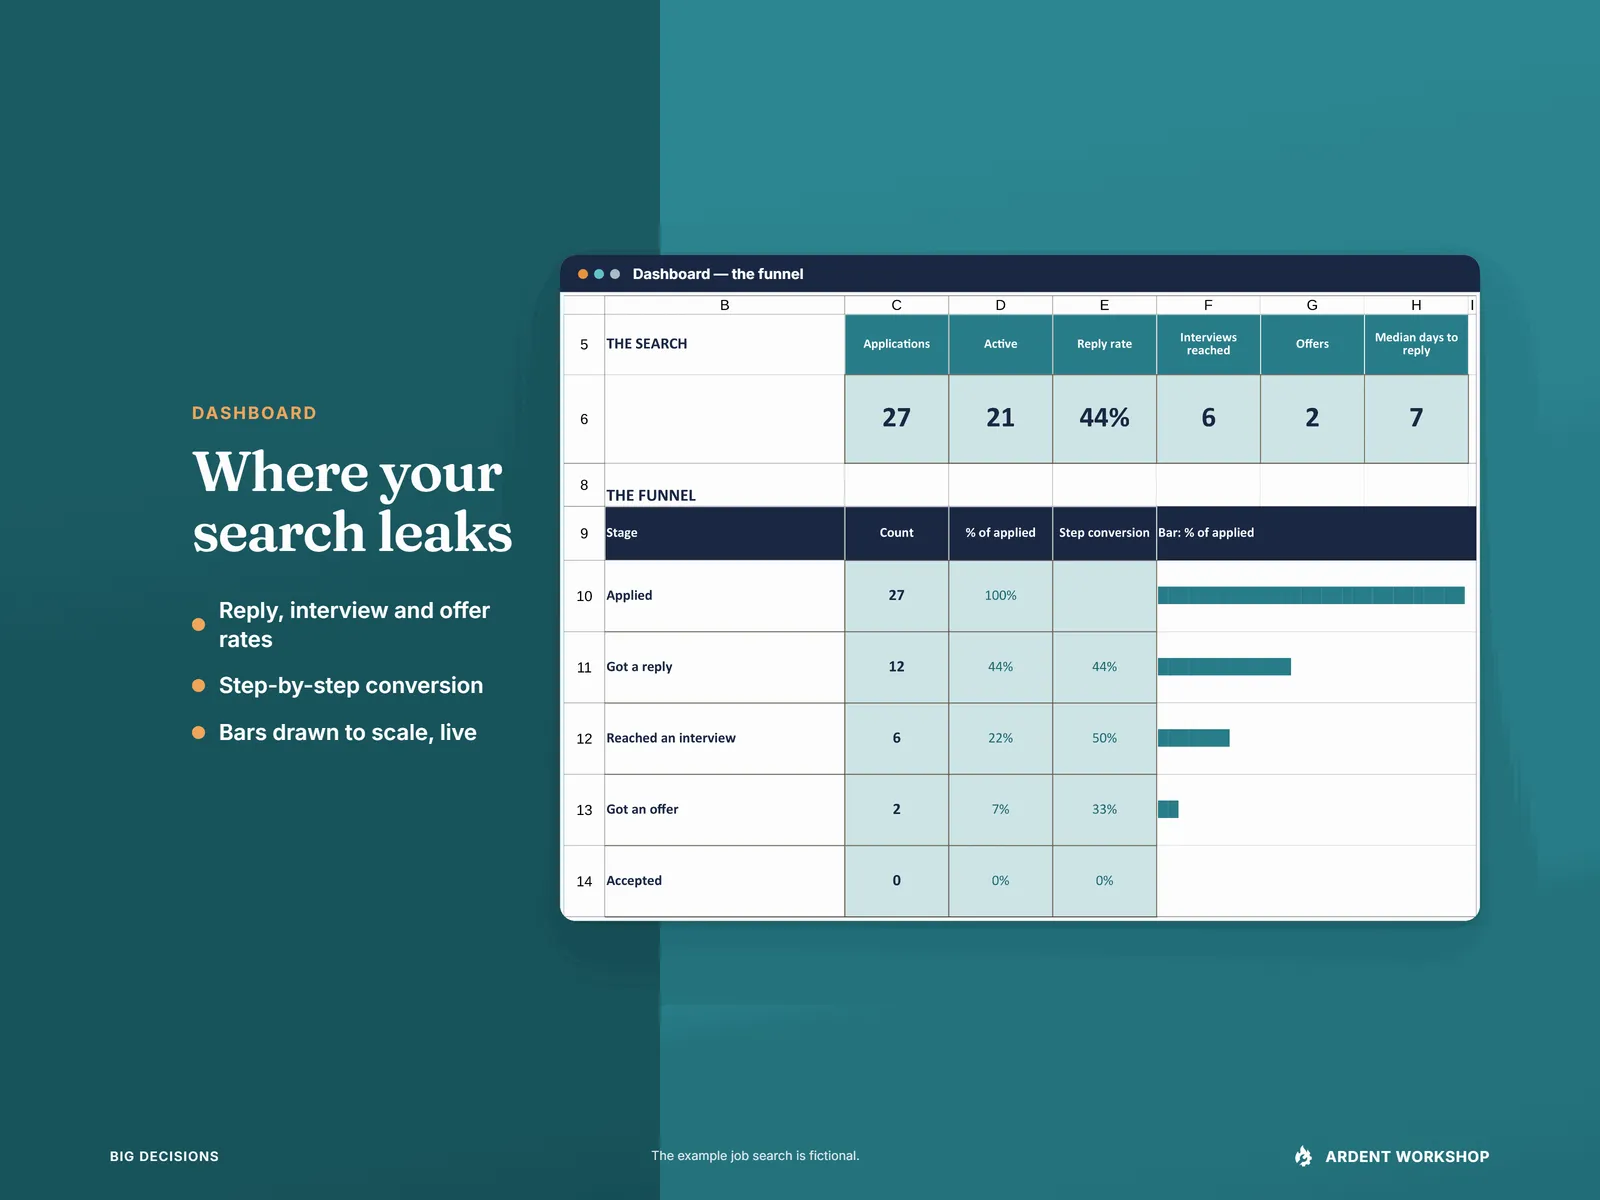Click the Reached an interview 22% cell
This screenshot has width=1600, height=1200.
1001,739
